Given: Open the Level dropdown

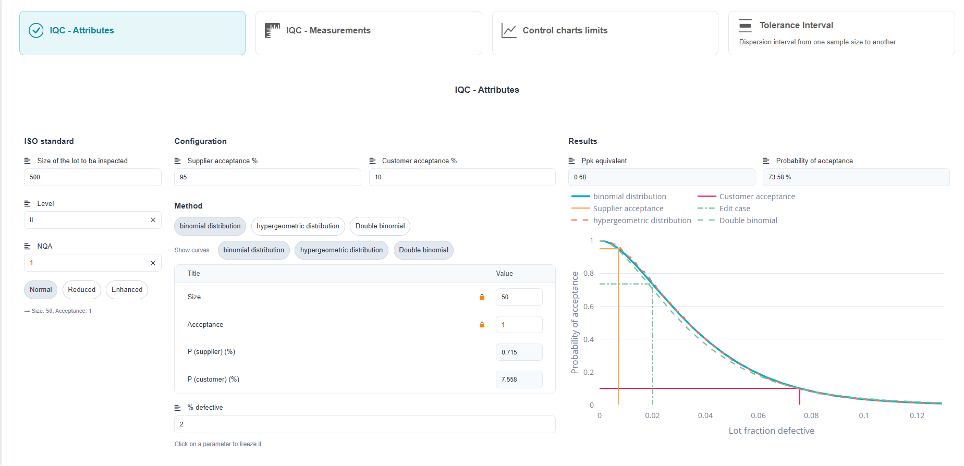Looking at the screenshot, I should (86, 220).
